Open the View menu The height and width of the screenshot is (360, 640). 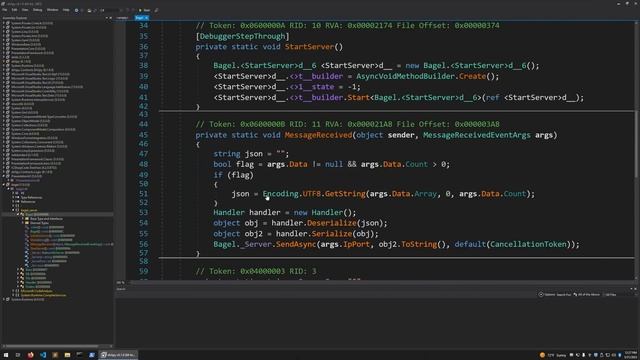25,10
